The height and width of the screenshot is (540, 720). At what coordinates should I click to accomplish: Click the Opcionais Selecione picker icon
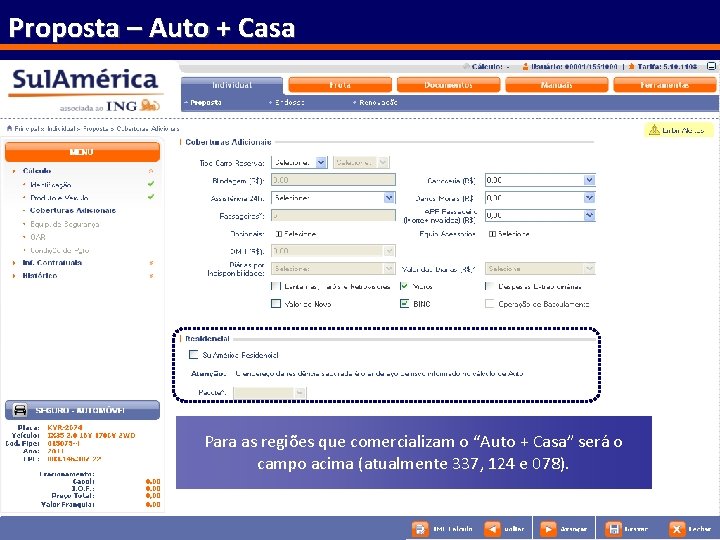(x=278, y=234)
